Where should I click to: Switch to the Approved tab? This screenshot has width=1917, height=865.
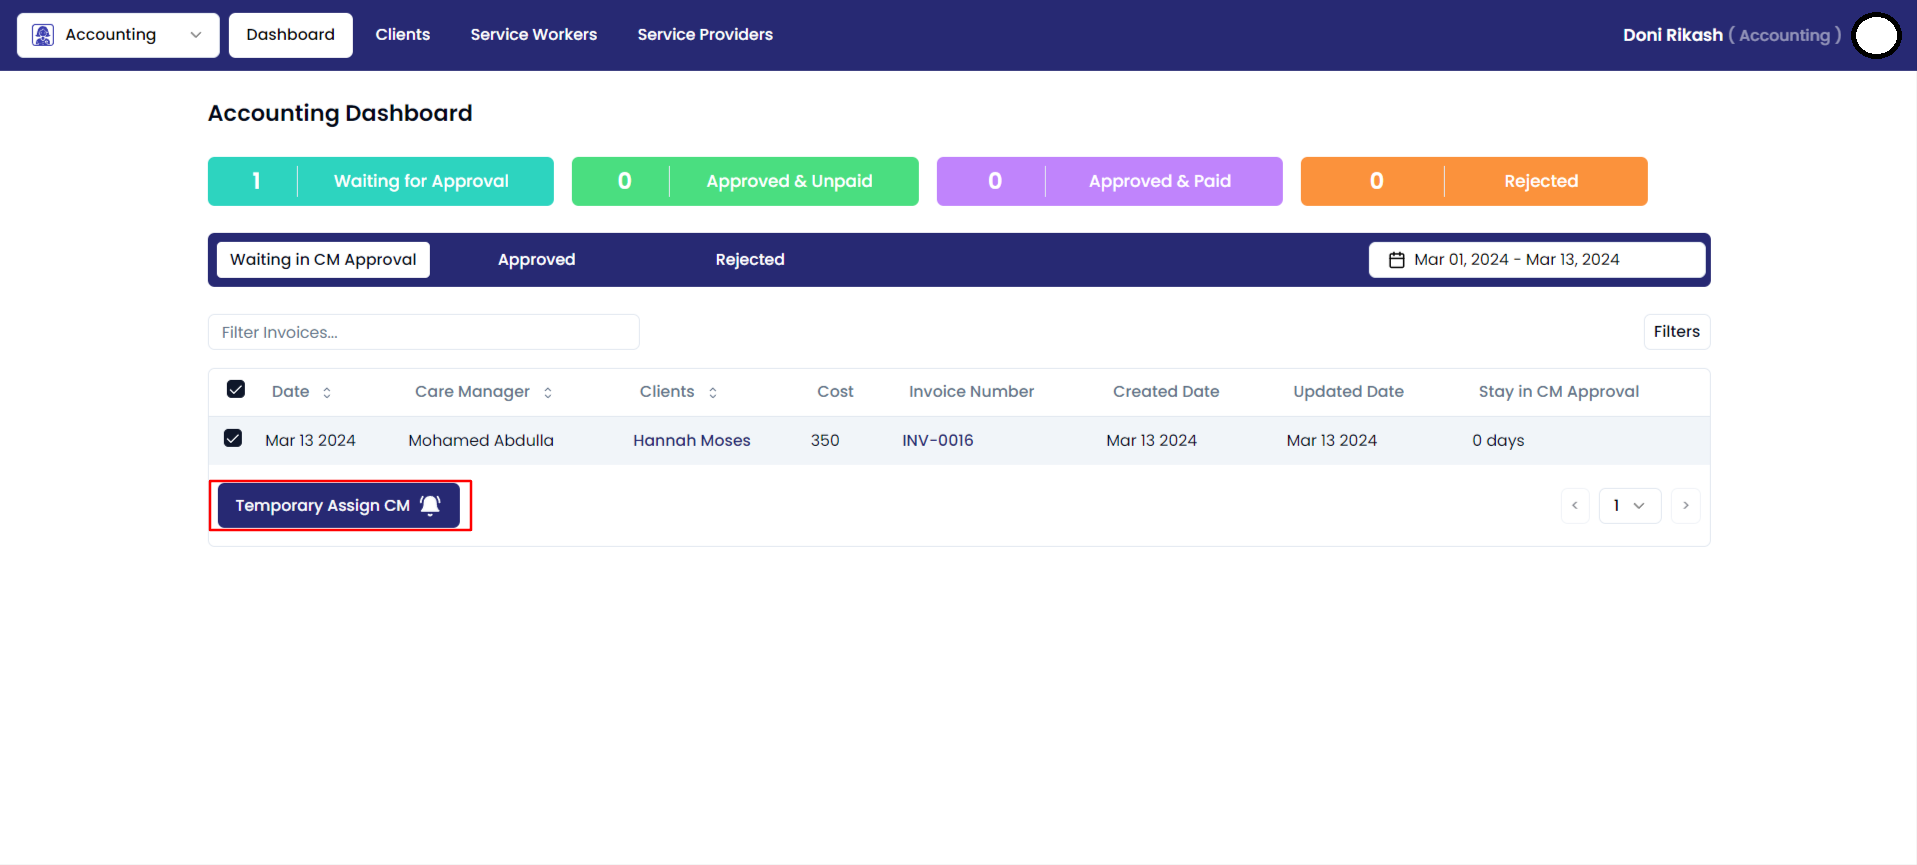pos(536,260)
